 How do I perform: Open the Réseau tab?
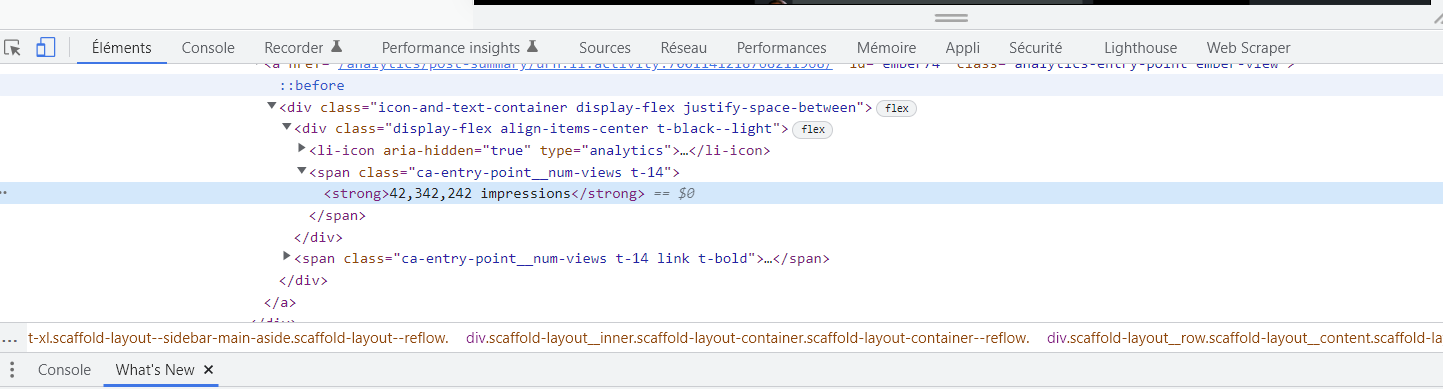point(684,47)
